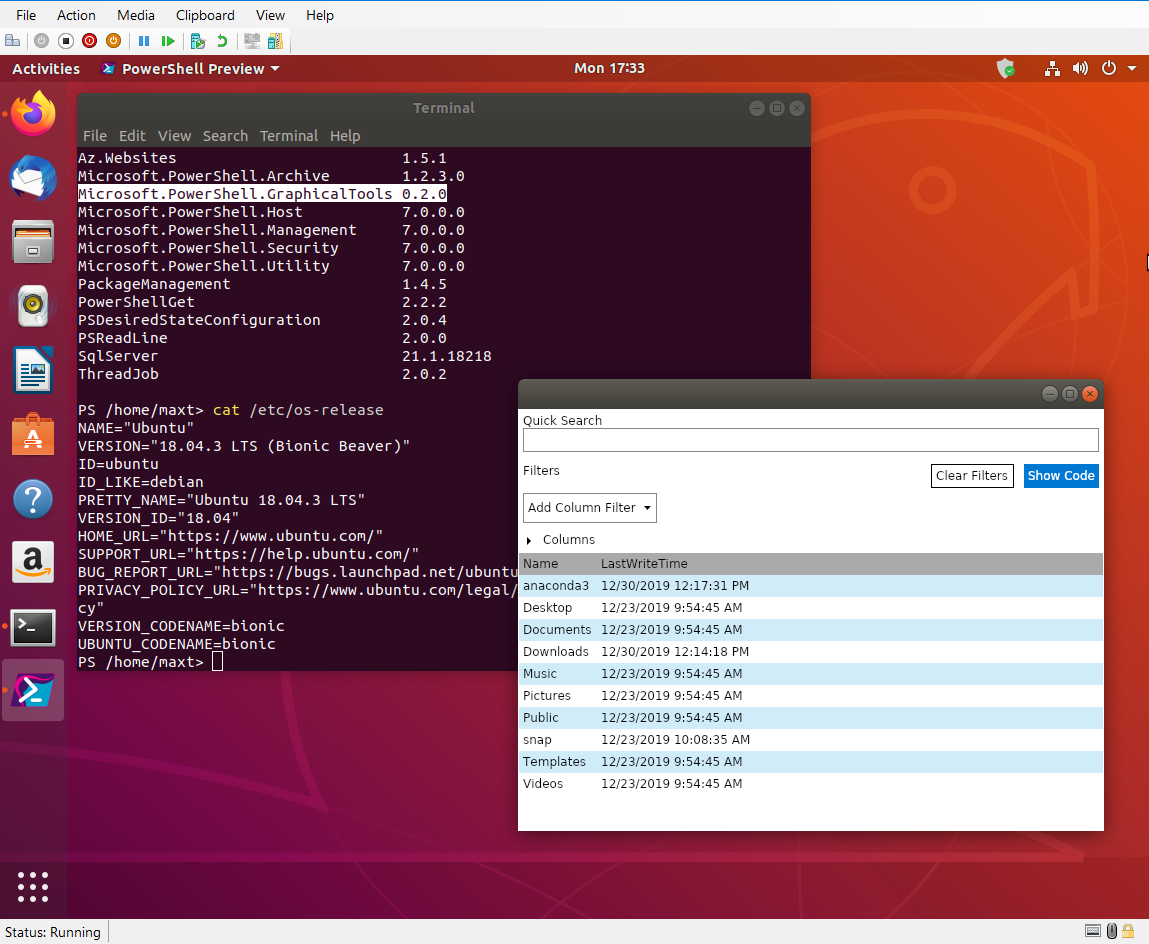This screenshot has width=1149, height=944.
Task: Click the volume speaker icon in top bar
Action: tap(1080, 69)
